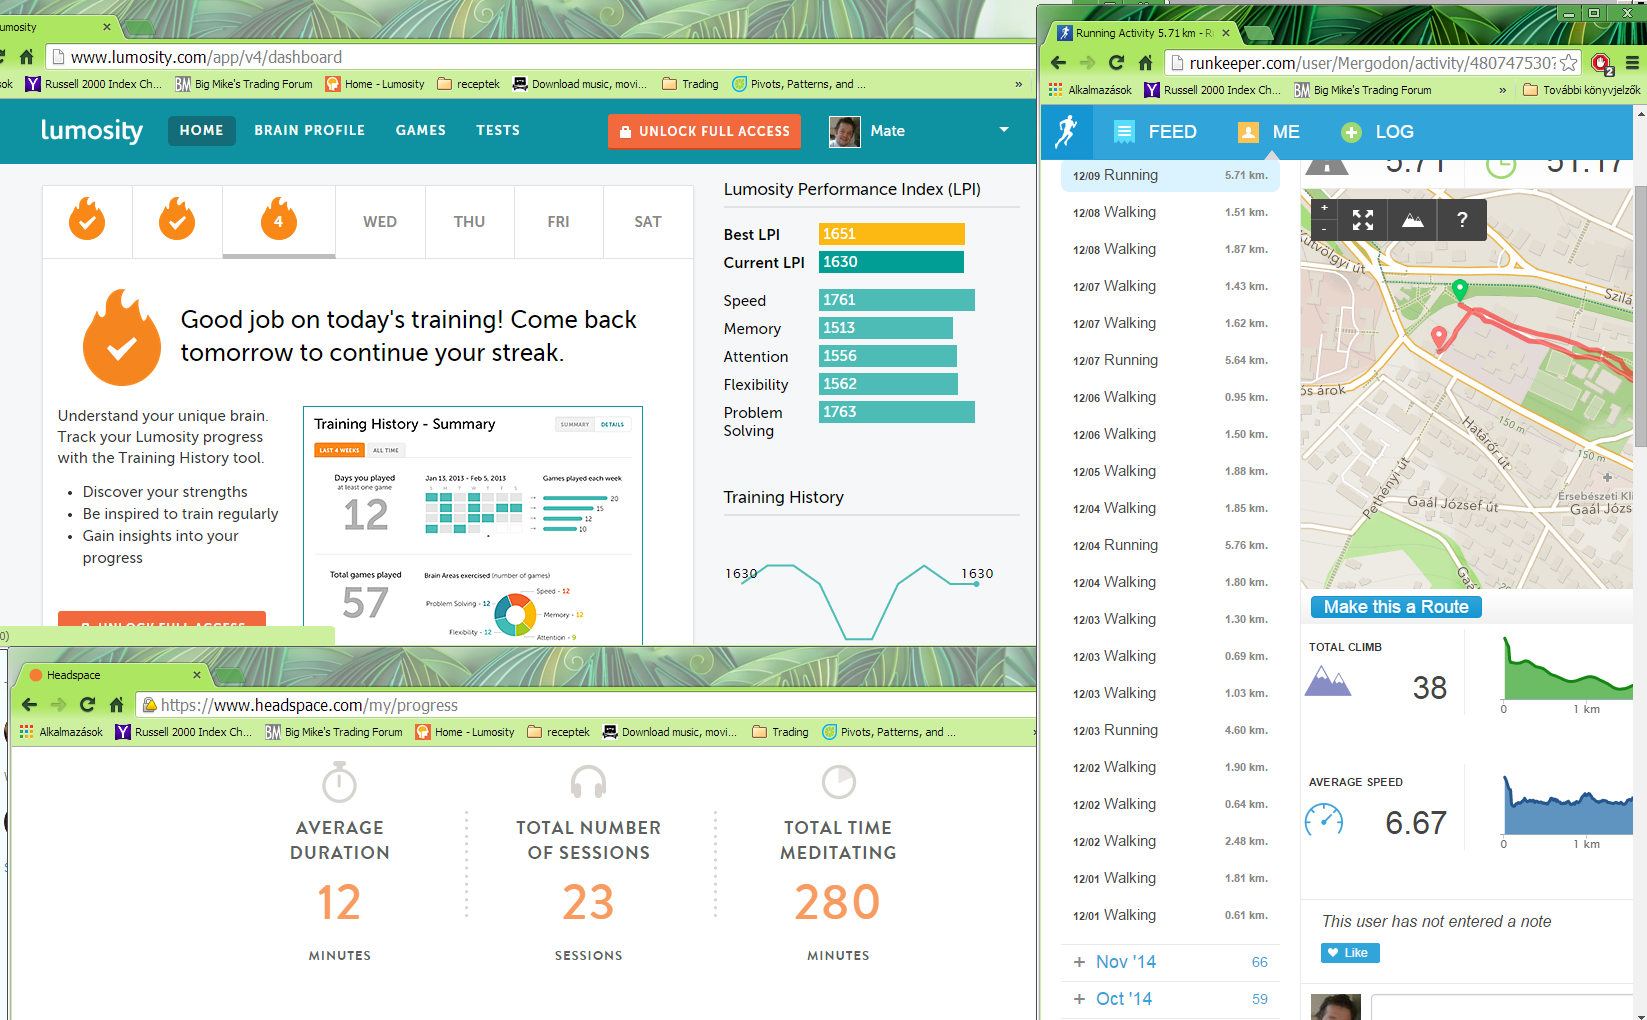Viewport: 1647px width, 1020px height.
Task: Click Make this a Route
Action: [x=1396, y=607]
